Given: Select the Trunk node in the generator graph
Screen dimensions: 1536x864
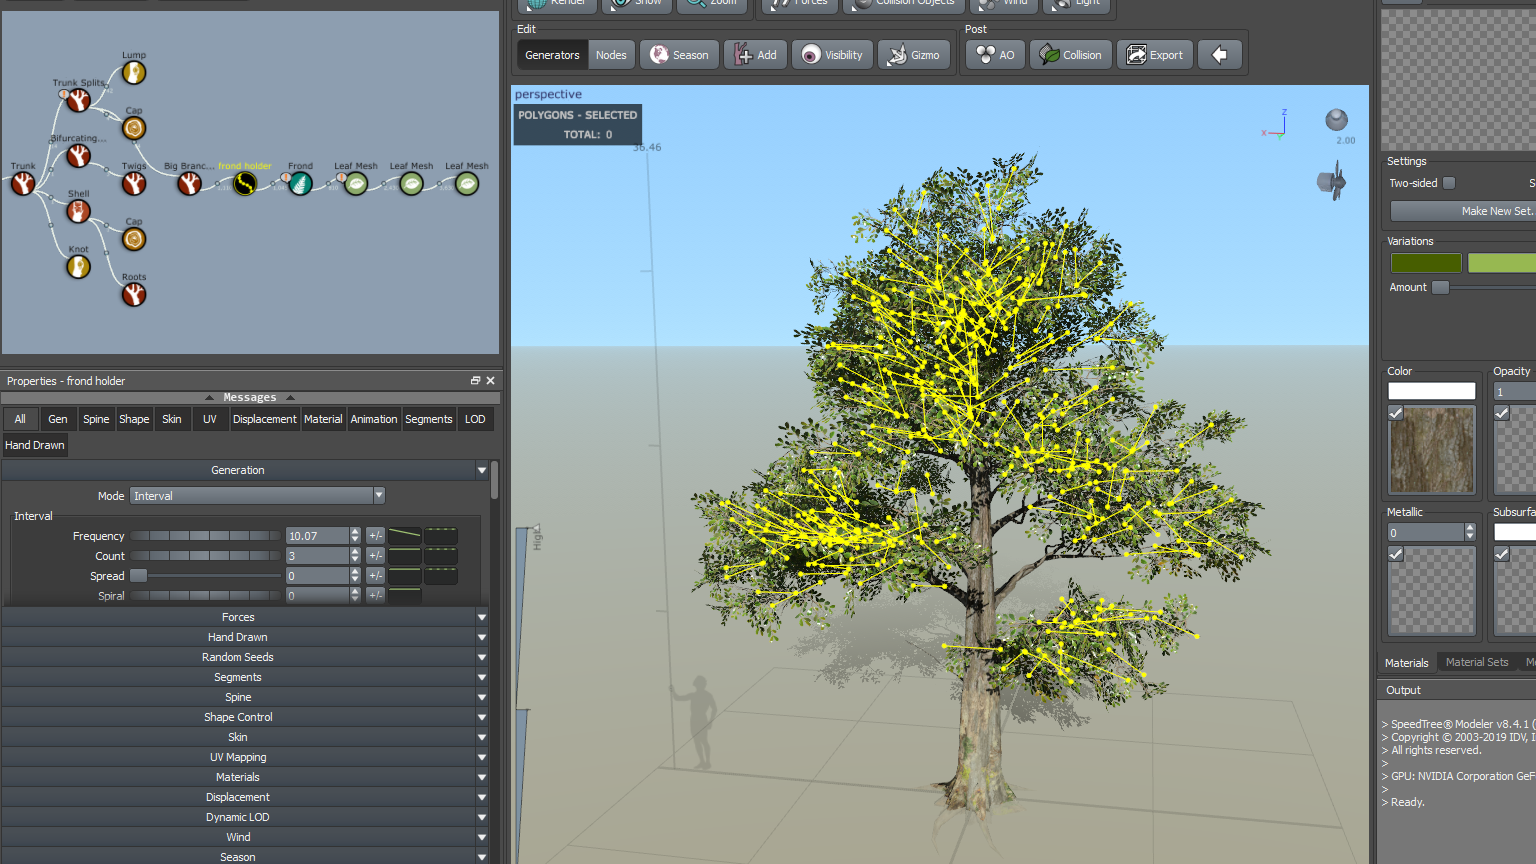Looking at the screenshot, I should click(x=23, y=184).
